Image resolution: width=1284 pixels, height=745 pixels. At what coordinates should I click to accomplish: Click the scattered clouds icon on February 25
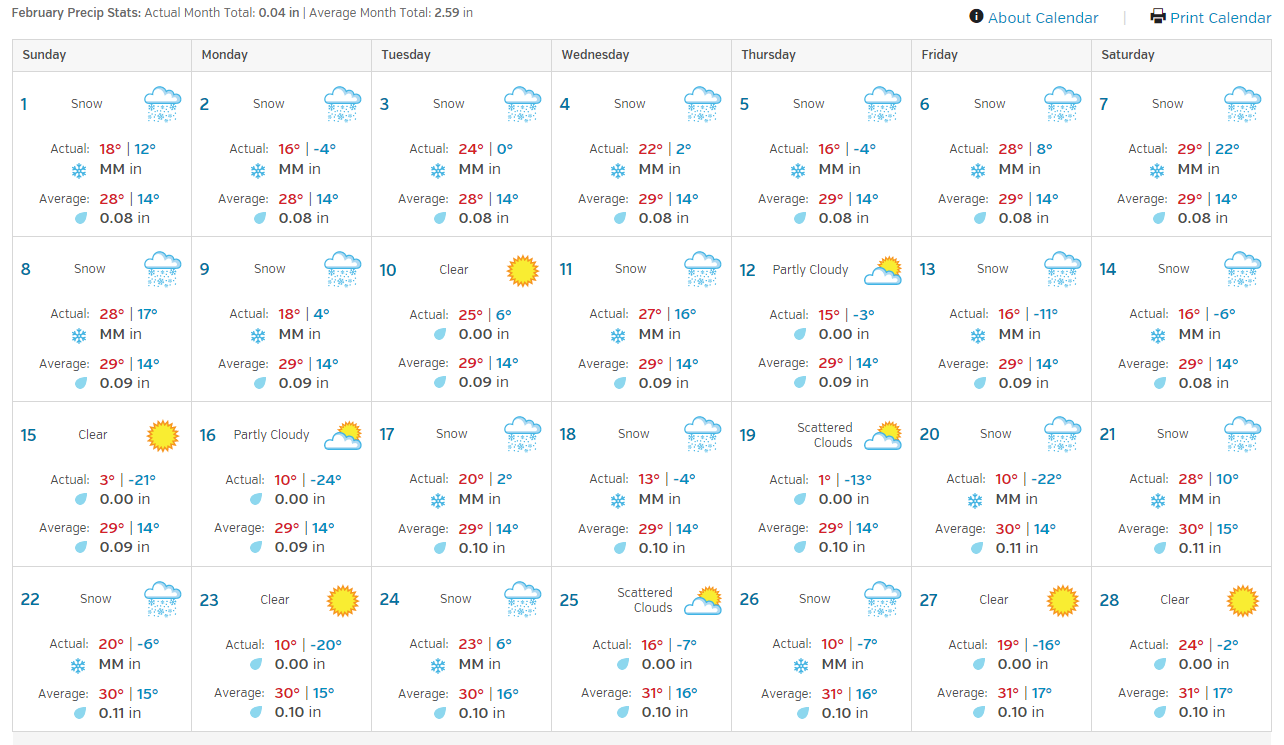coord(703,600)
